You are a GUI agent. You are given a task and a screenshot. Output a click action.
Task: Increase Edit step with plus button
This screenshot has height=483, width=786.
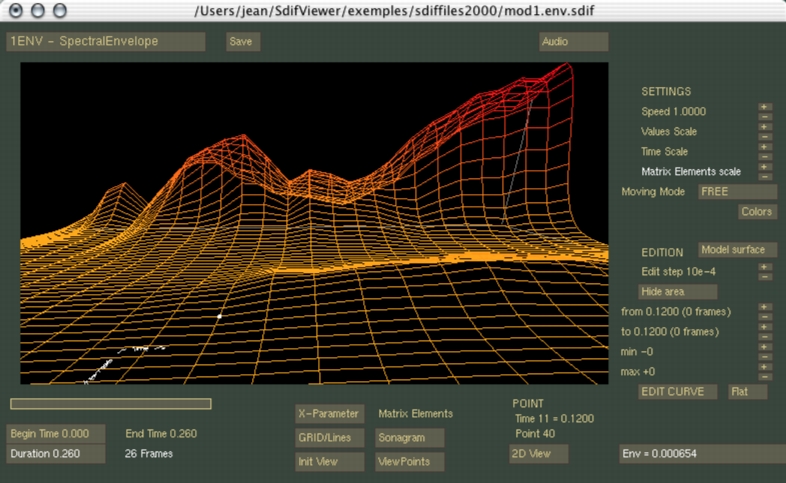[x=764, y=266]
